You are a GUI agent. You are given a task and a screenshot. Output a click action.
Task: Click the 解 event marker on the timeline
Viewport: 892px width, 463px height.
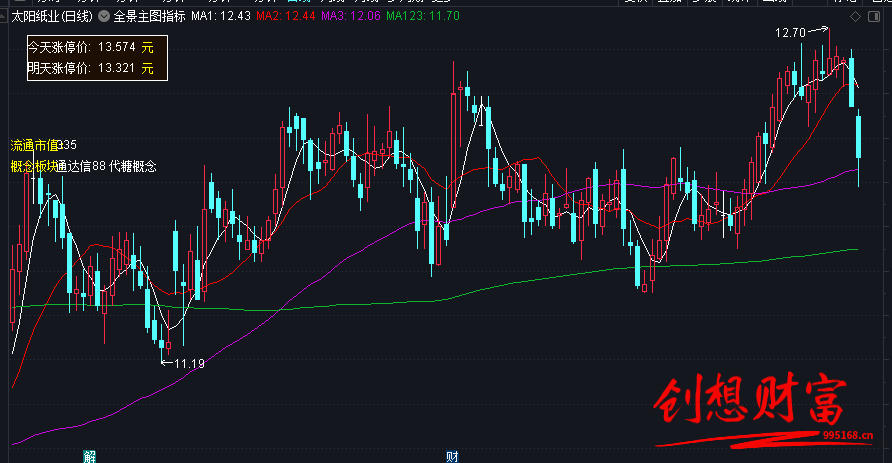[x=89, y=456]
